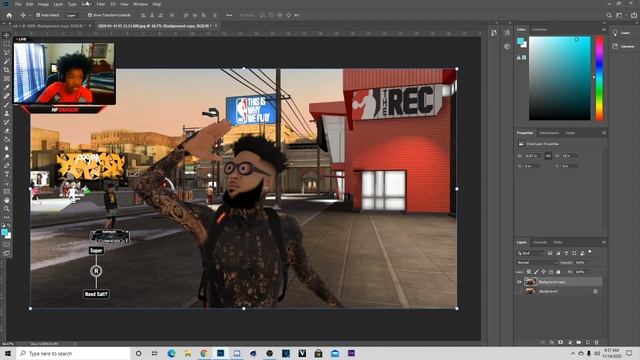Open the Properties panel flyout menu
Screen dimensions: 640x360
[604, 133]
